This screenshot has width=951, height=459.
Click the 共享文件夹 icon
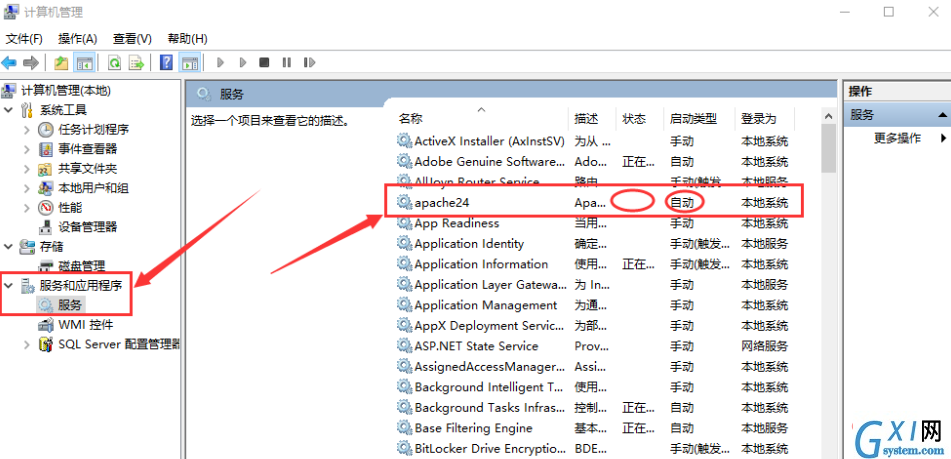(46, 169)
